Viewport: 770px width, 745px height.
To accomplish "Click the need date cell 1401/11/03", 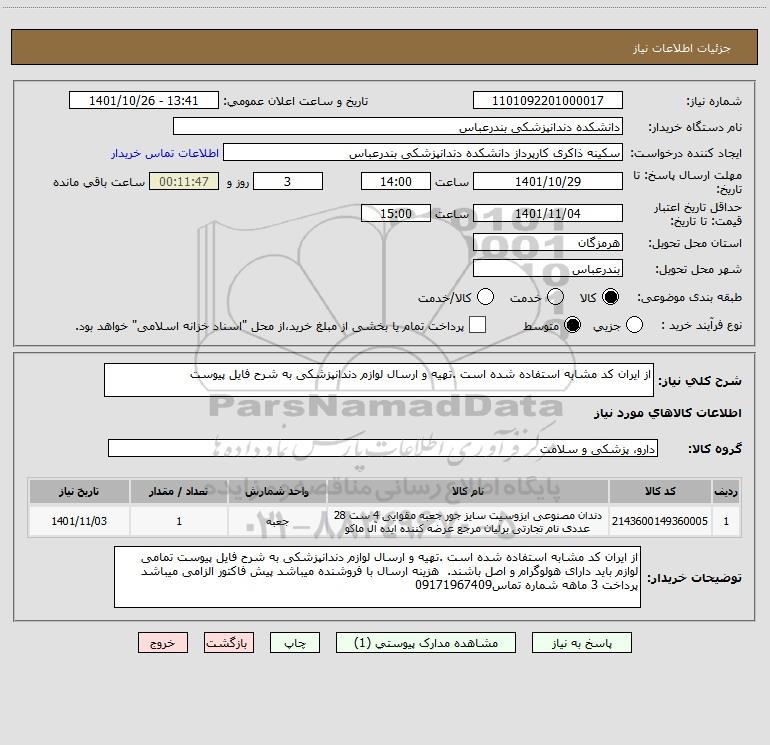I will click(79, 521).
